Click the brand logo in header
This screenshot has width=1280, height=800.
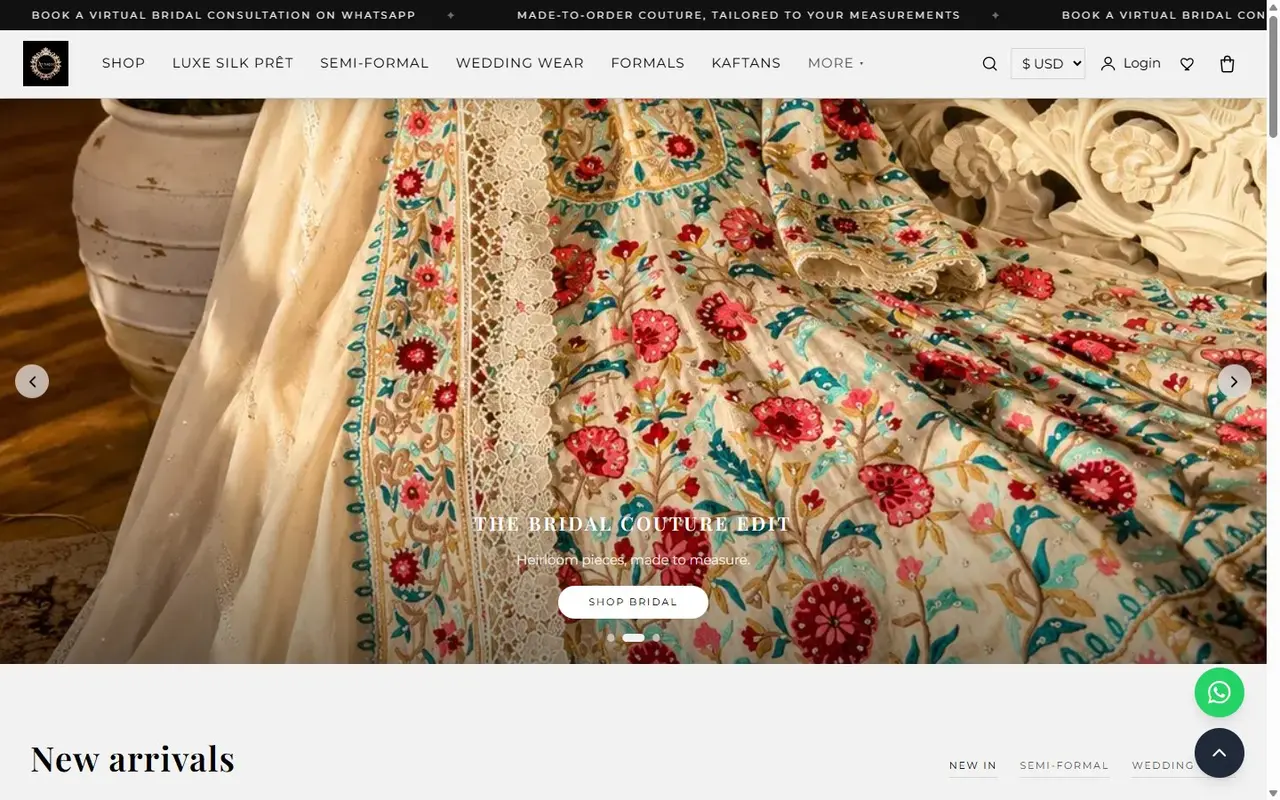(x=46, y=63)
